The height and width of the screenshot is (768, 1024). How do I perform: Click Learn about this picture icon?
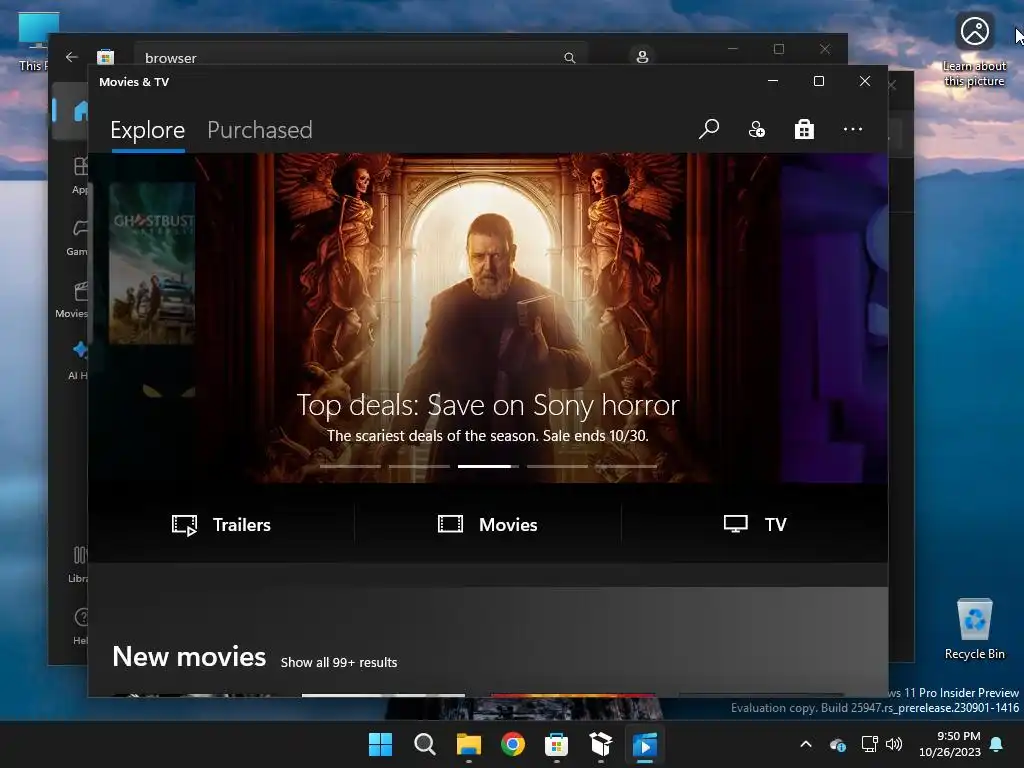tap(974, 49)
